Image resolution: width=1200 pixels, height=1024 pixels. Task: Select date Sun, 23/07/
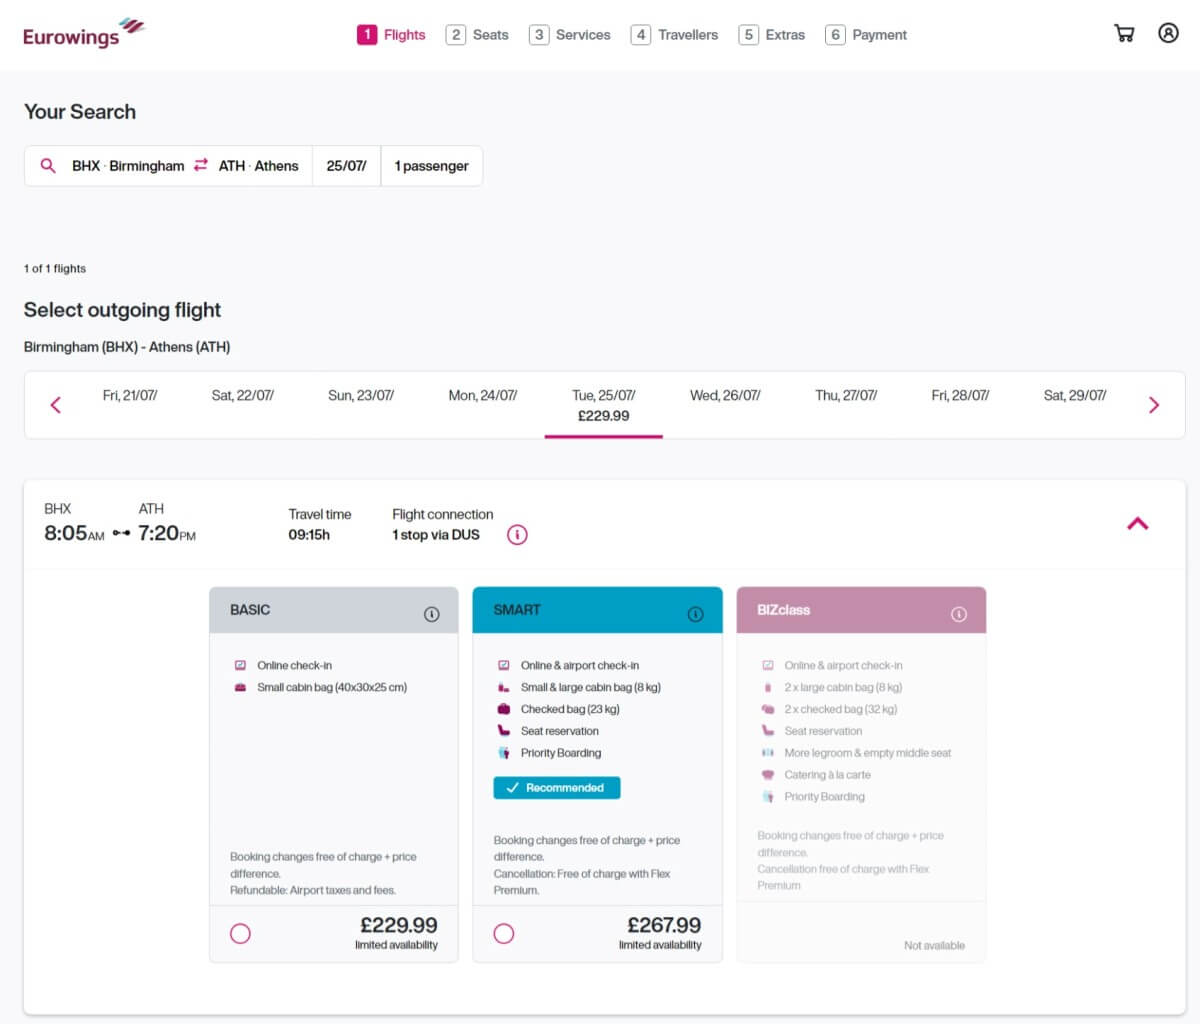pos(361,395)
